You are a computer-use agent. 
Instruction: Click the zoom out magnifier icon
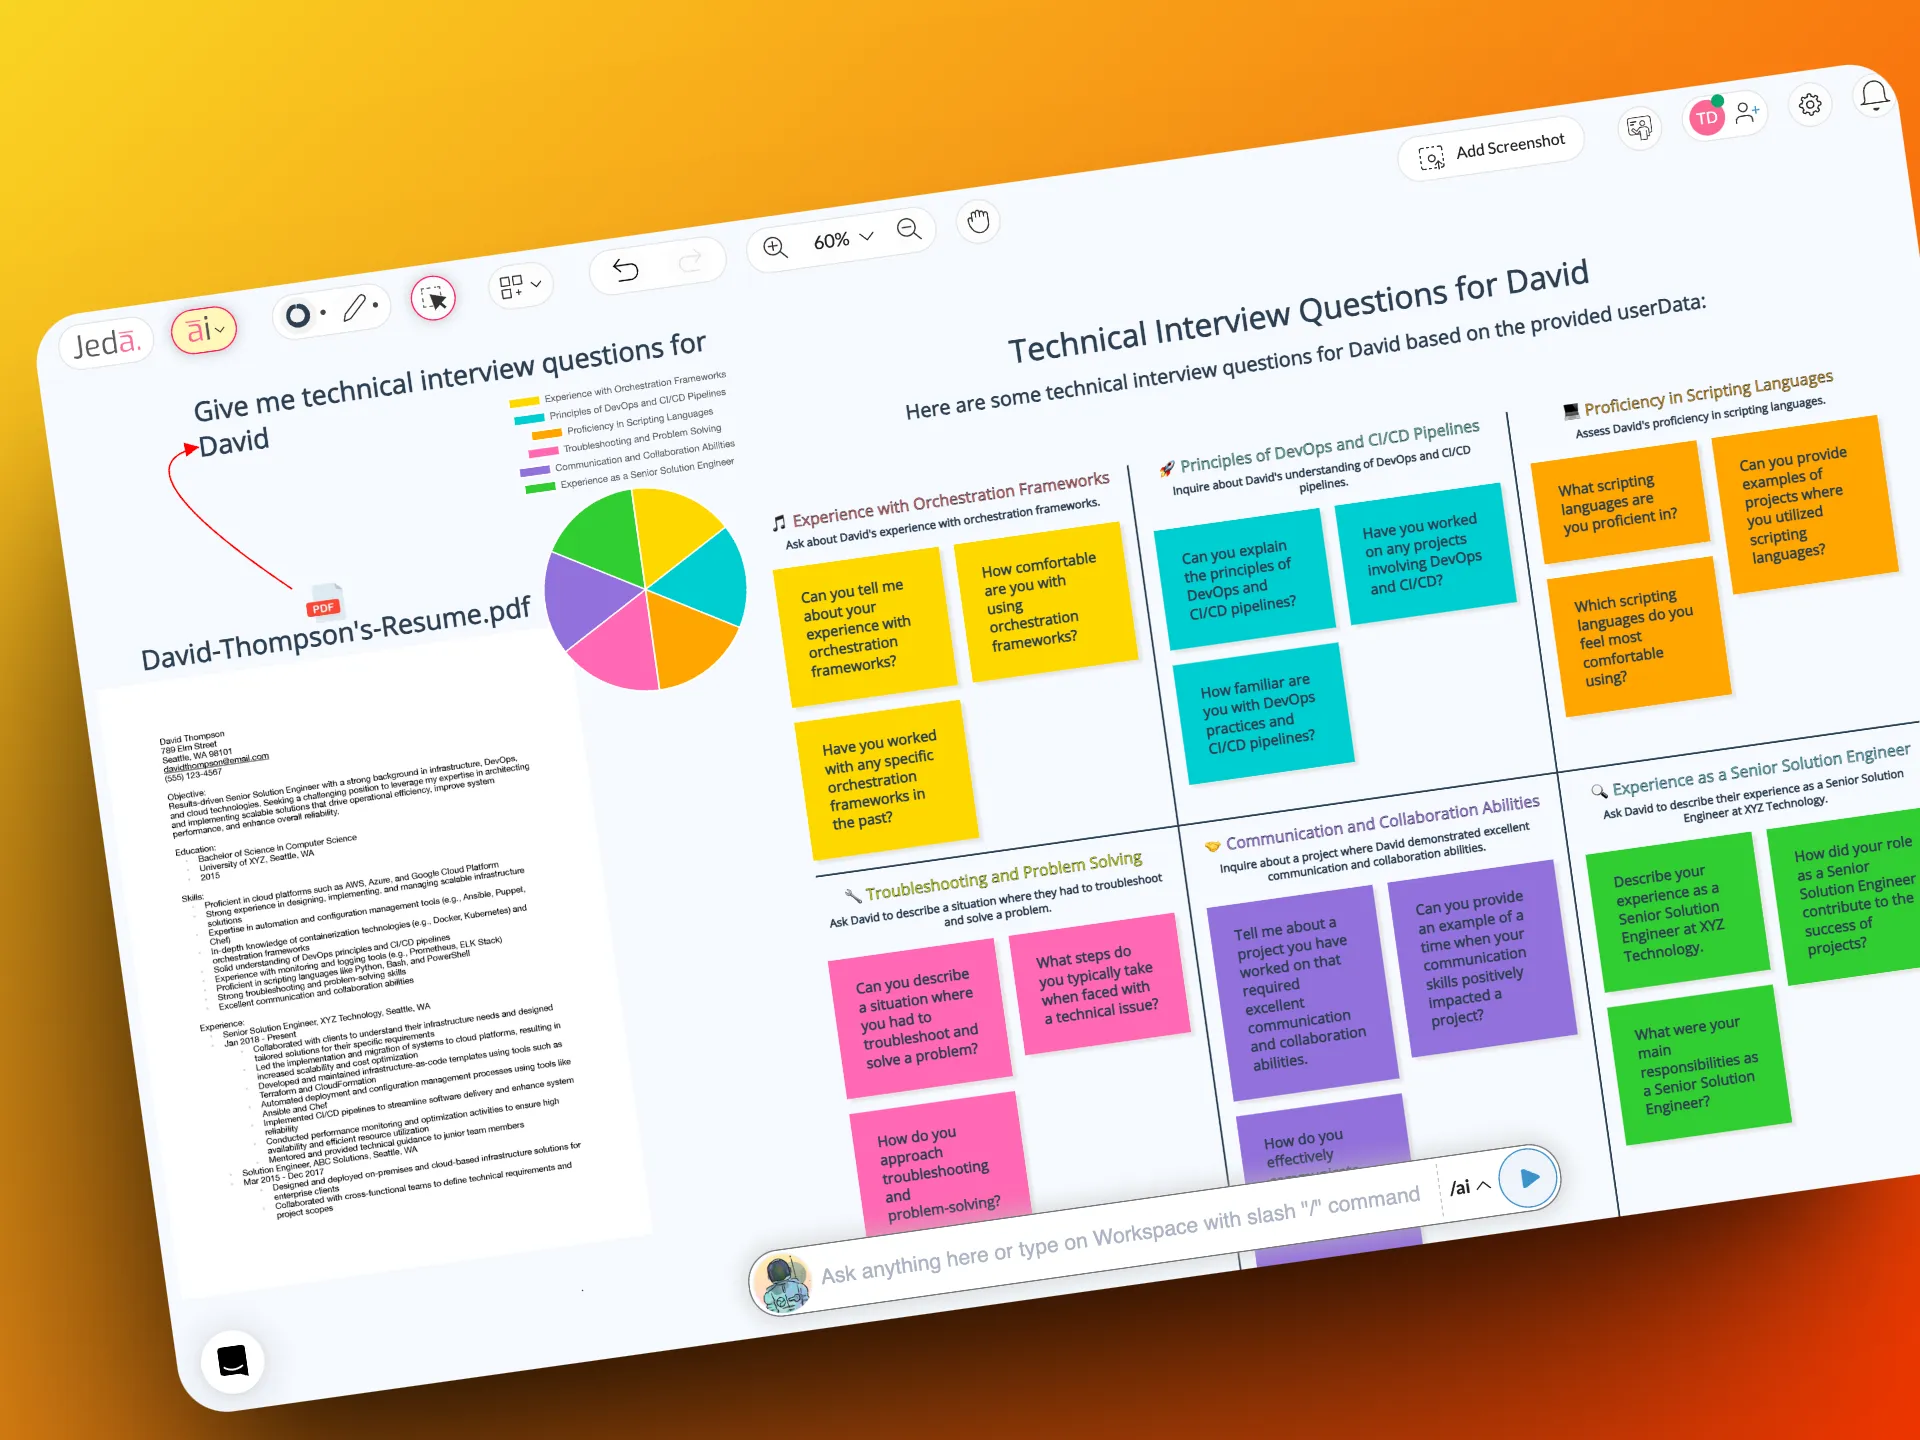908,229
